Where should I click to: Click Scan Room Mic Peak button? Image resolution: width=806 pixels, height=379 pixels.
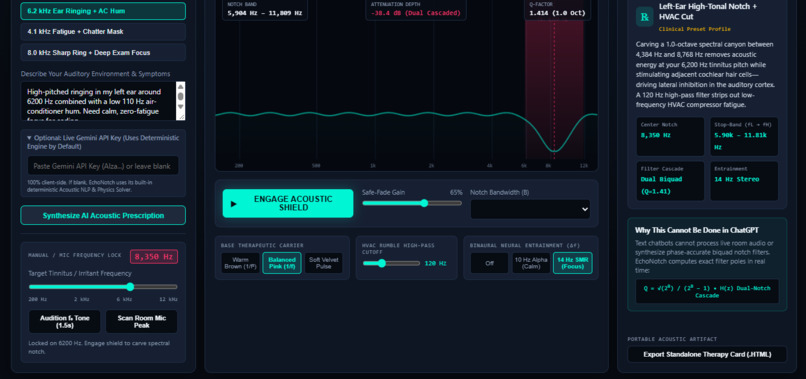pyautogui.click(x=141, y=321)
